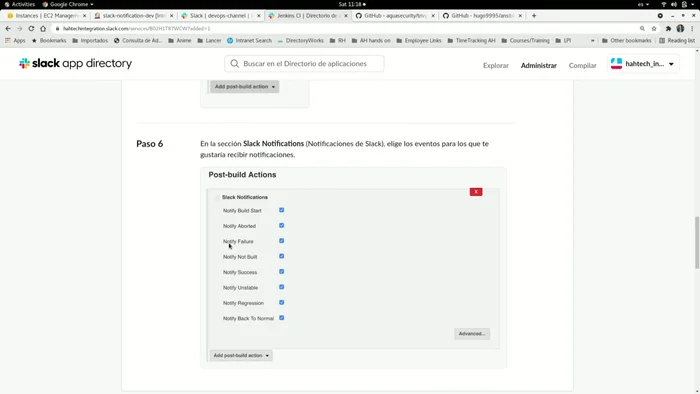Screen dimensions: 700x394
Task: Open the Consulta de Ad... bookmark
Action: [138, 41]
